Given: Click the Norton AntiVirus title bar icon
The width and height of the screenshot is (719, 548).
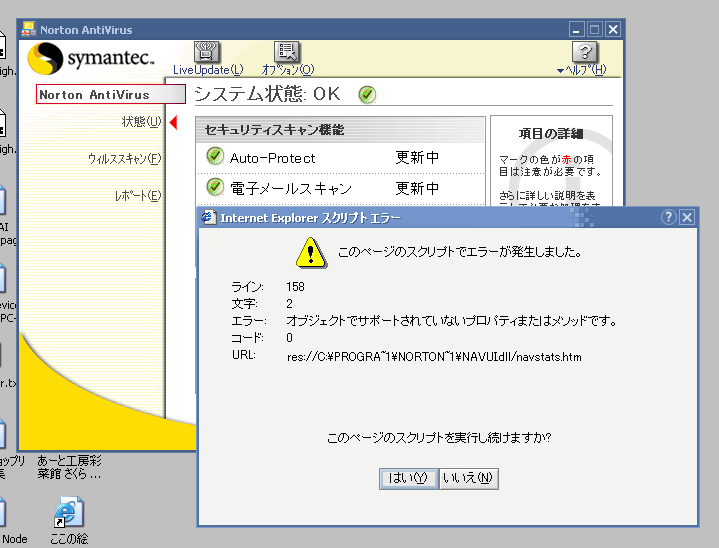Looking at the screenshot, I should [29, 29].
